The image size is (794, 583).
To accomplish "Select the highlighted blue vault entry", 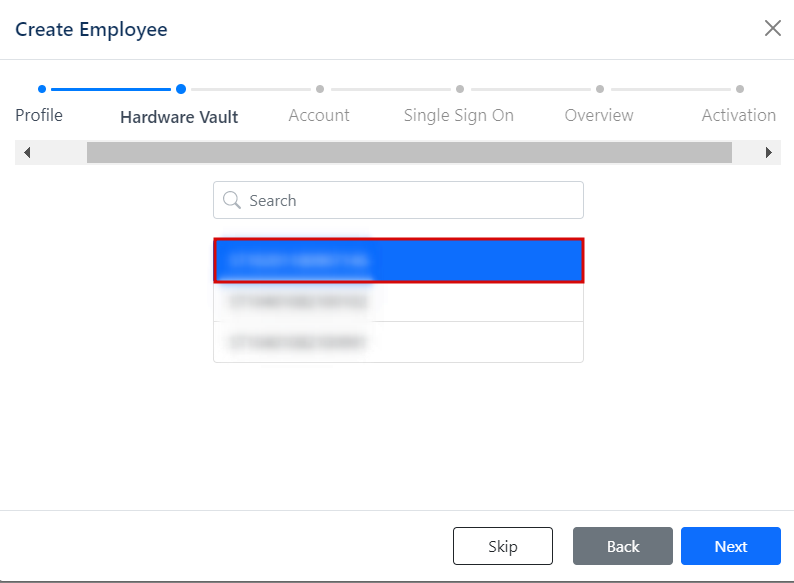I will coord(399,260).
